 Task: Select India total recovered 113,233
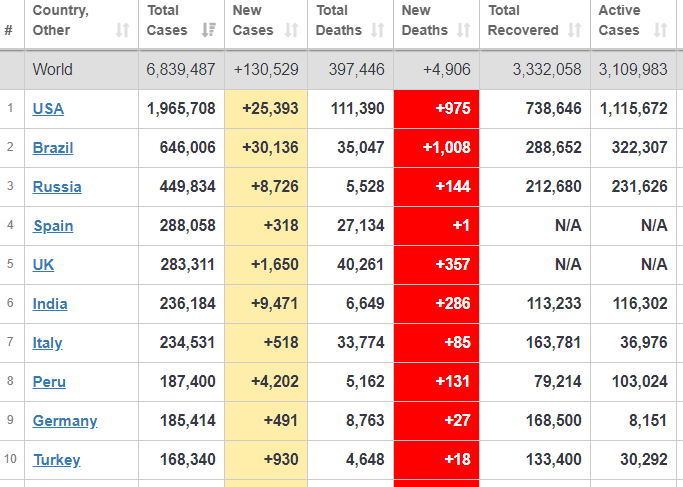554,304
